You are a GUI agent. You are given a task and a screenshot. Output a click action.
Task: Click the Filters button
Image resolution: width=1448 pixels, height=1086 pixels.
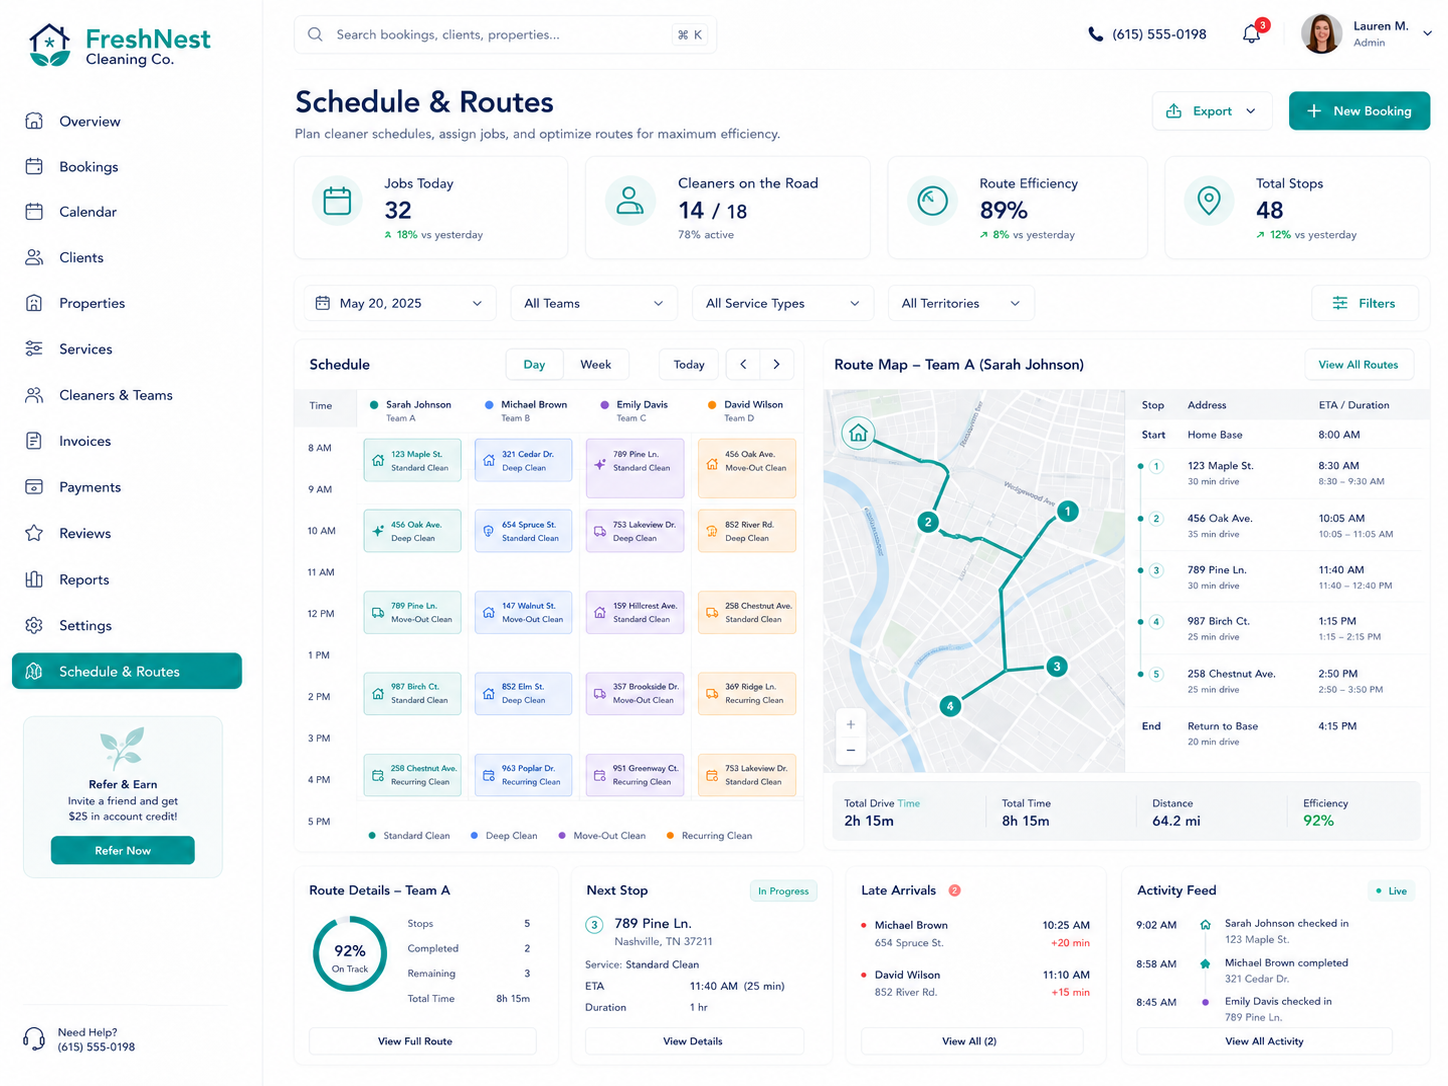[x=1364, y=303]
